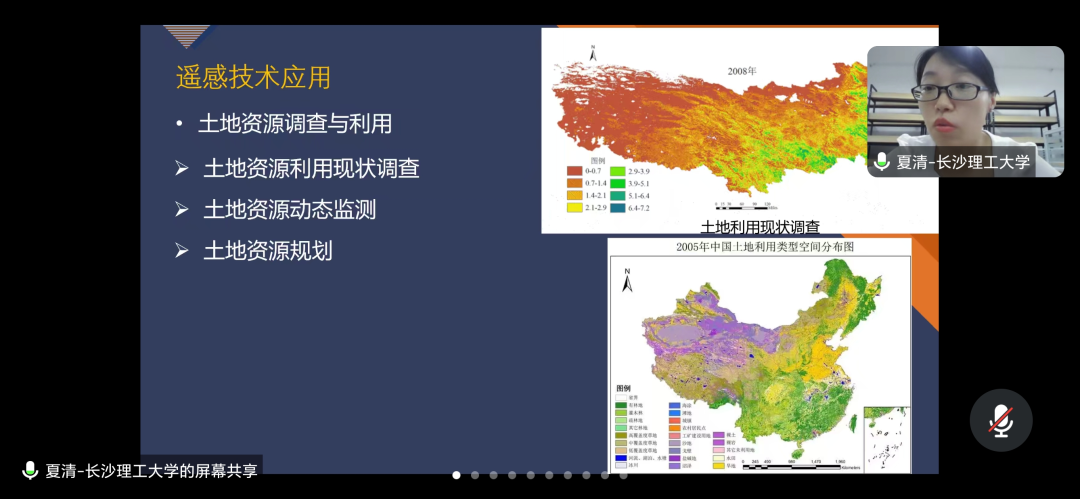1080x499 pixels.
Task: Click the 2.1-2.9 yellow legend swatch
Action: pyautogui.click(x=575, y=208)
